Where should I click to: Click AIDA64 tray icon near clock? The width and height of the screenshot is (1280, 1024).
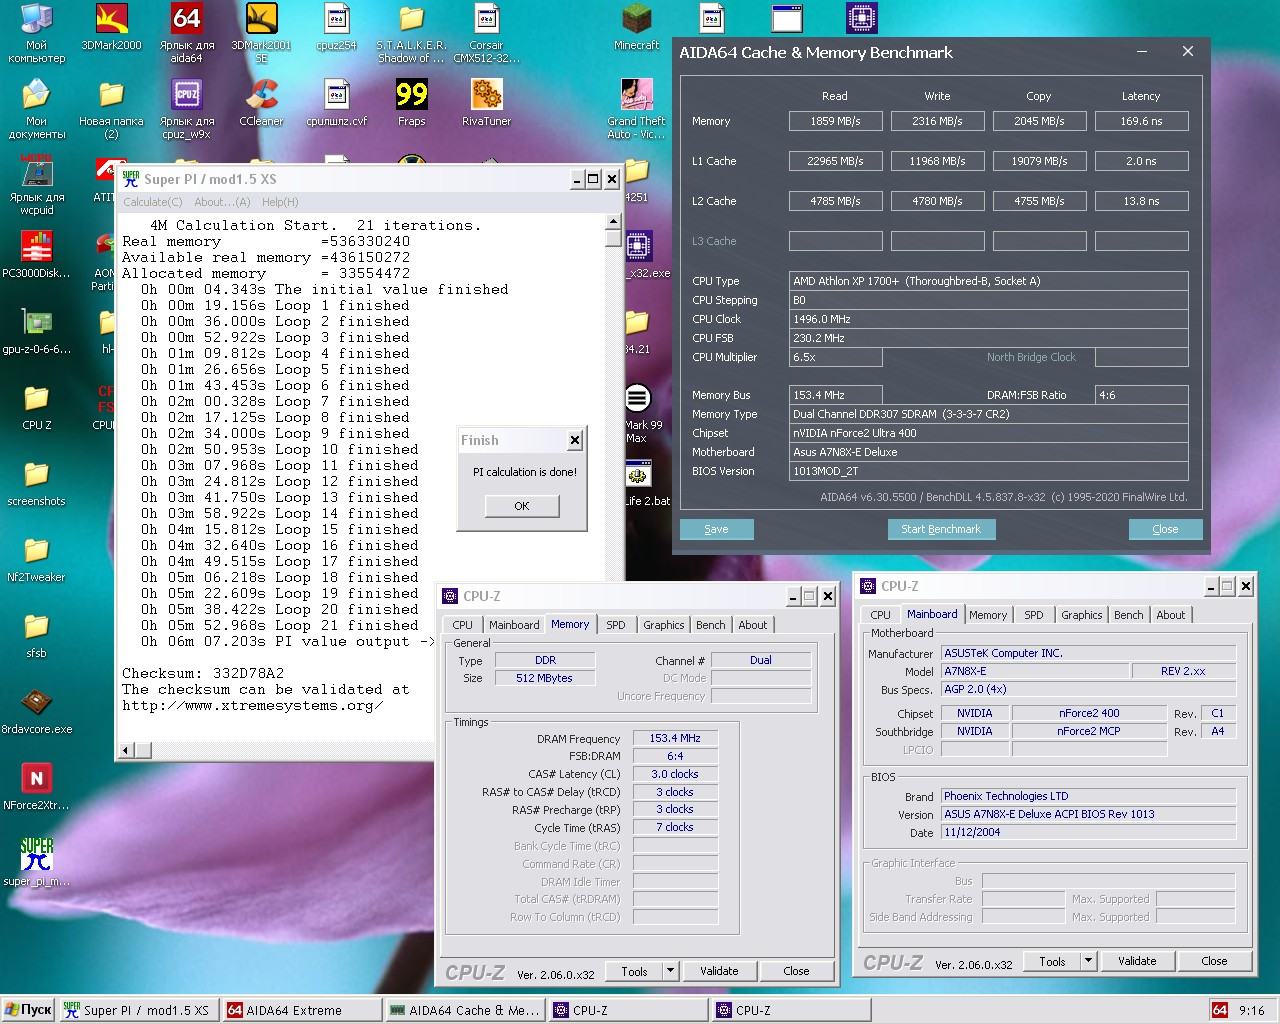1220,1010
